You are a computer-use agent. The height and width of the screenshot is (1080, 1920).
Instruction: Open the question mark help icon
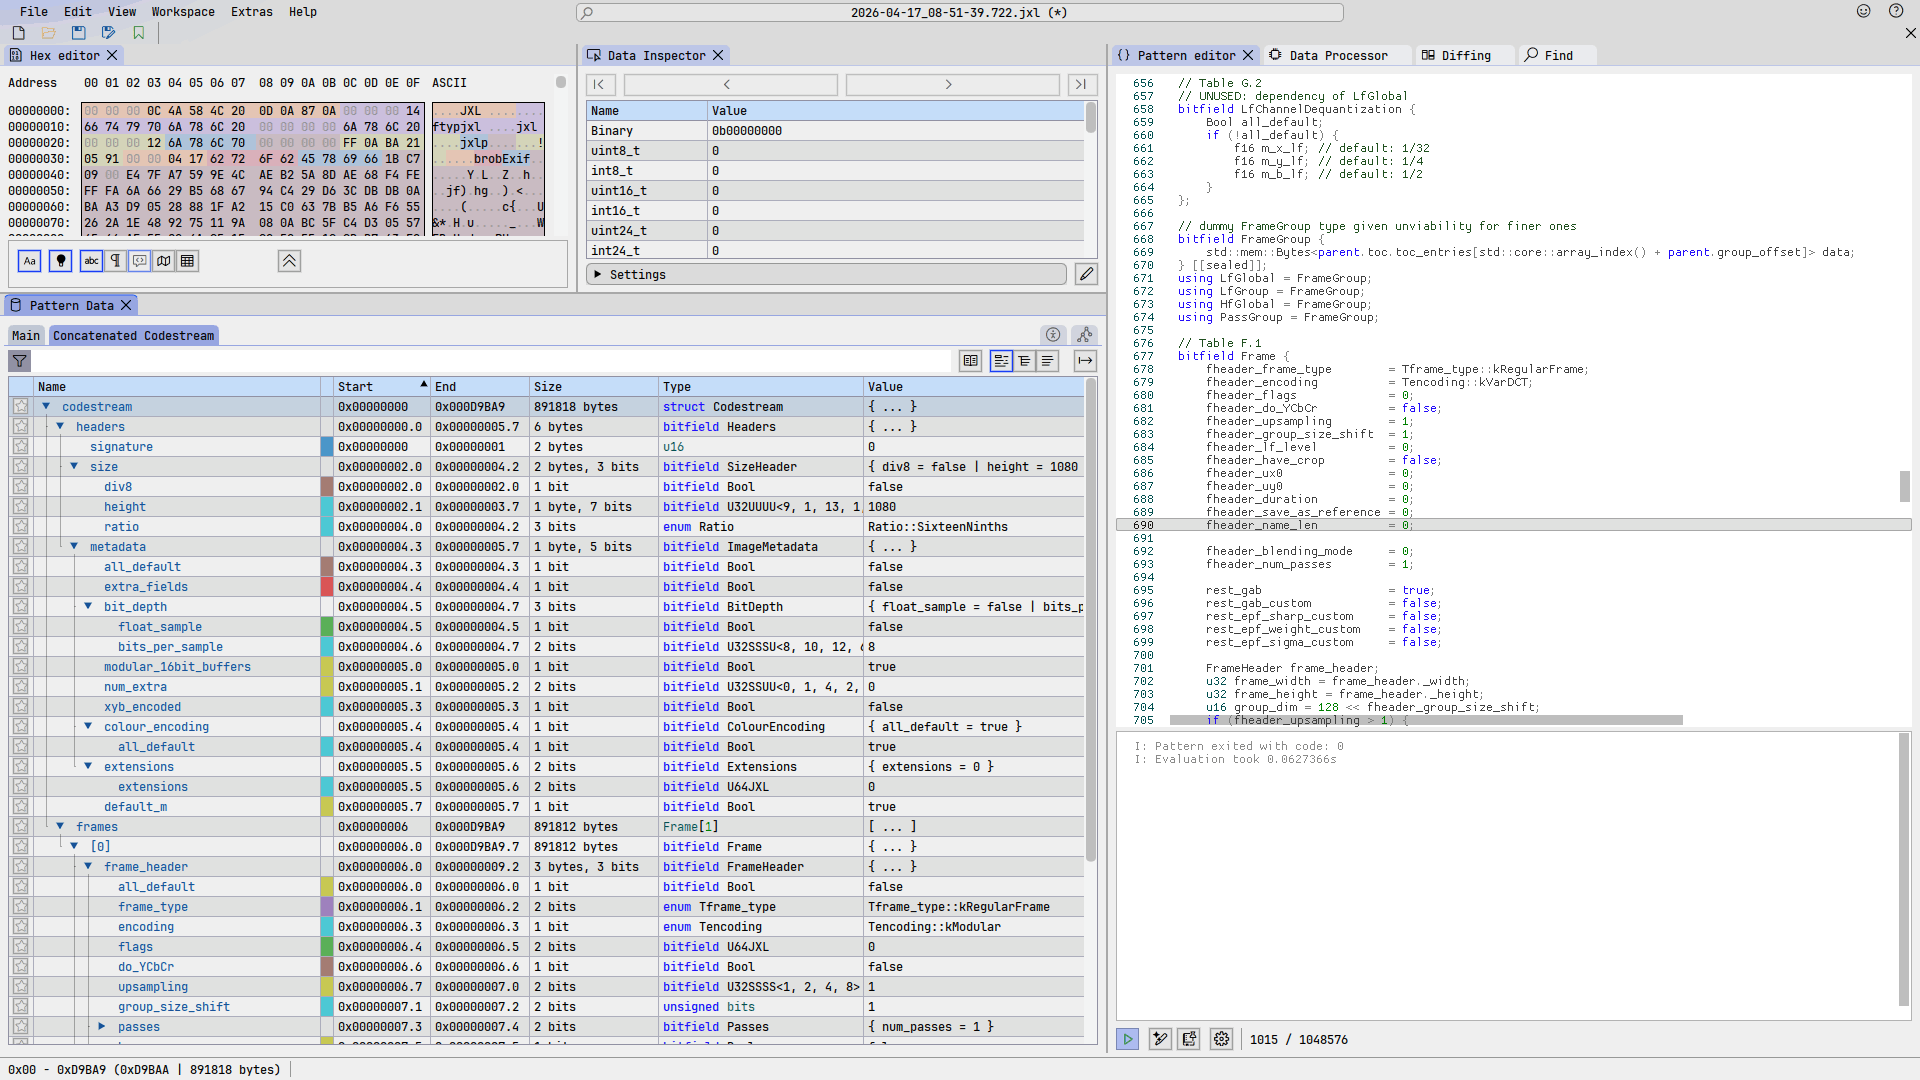(1896, 11)
